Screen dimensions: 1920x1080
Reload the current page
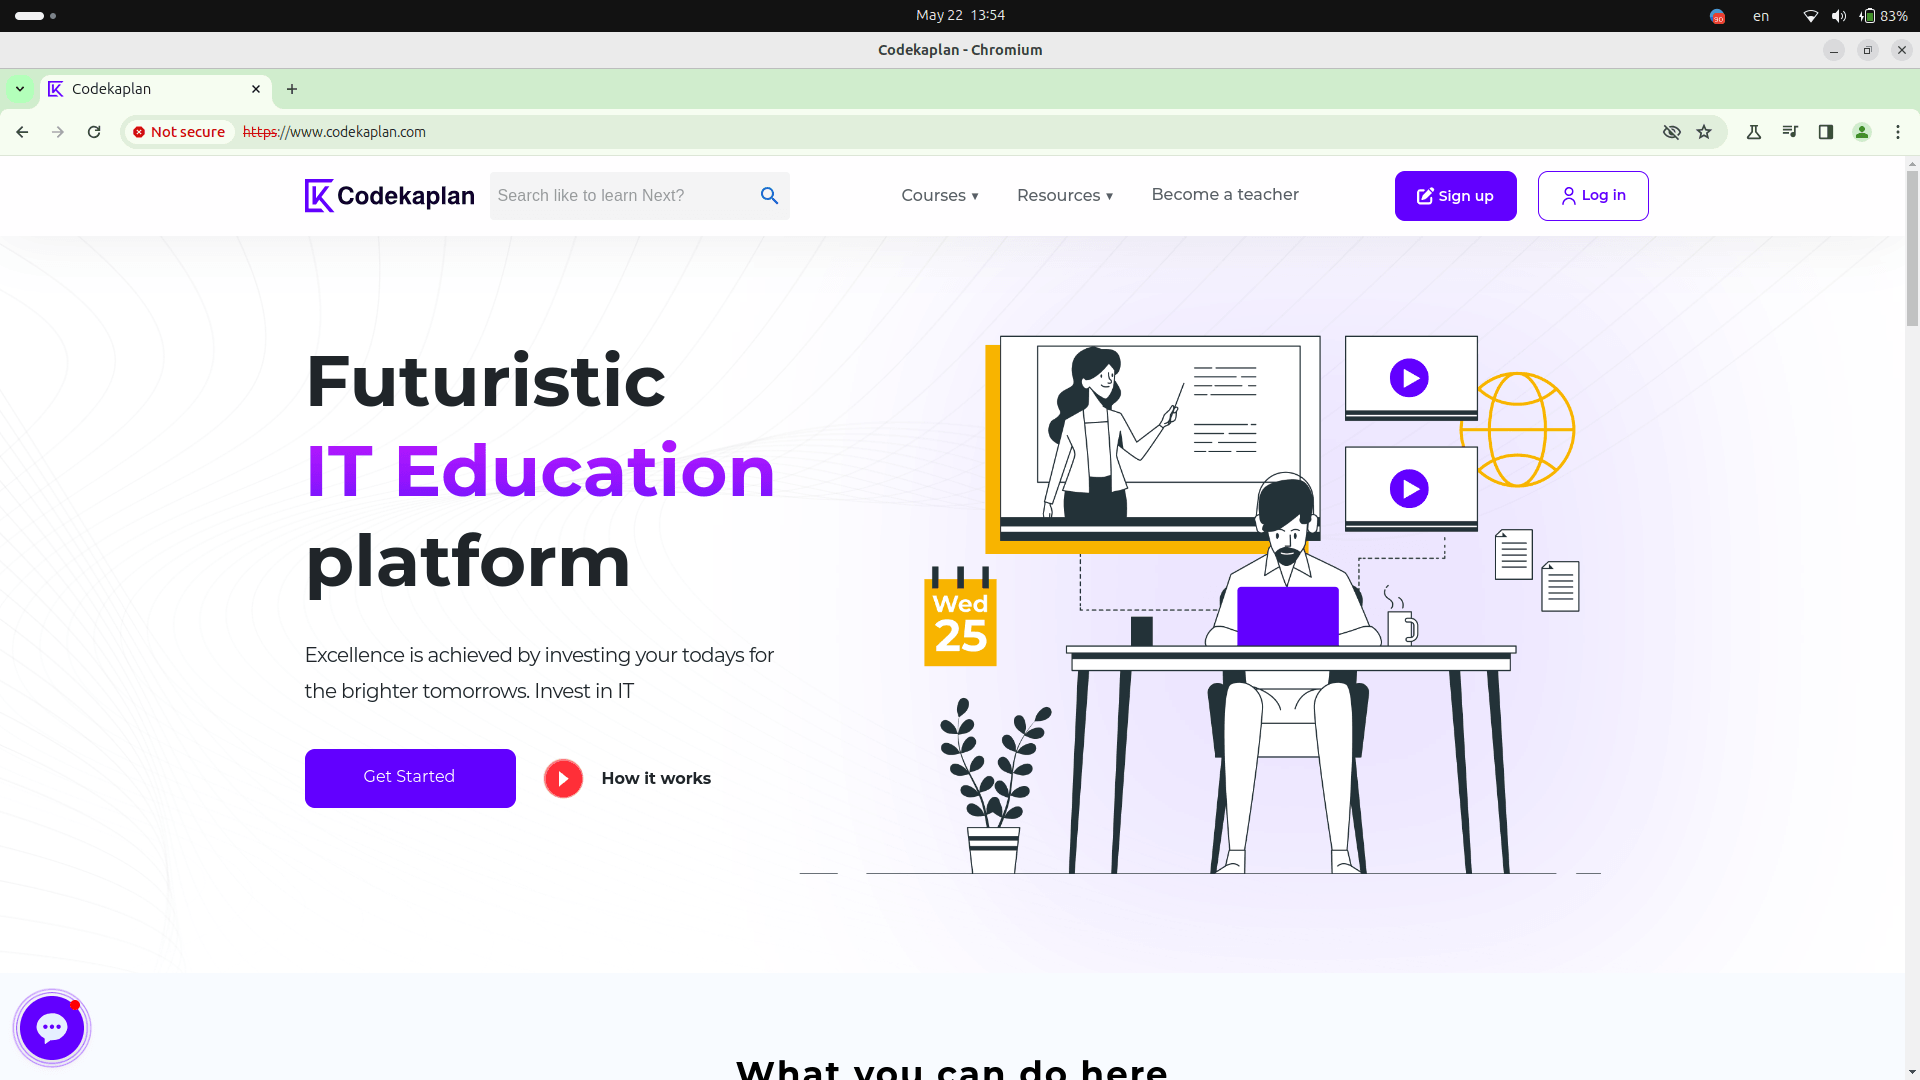[x=94, y=132]
